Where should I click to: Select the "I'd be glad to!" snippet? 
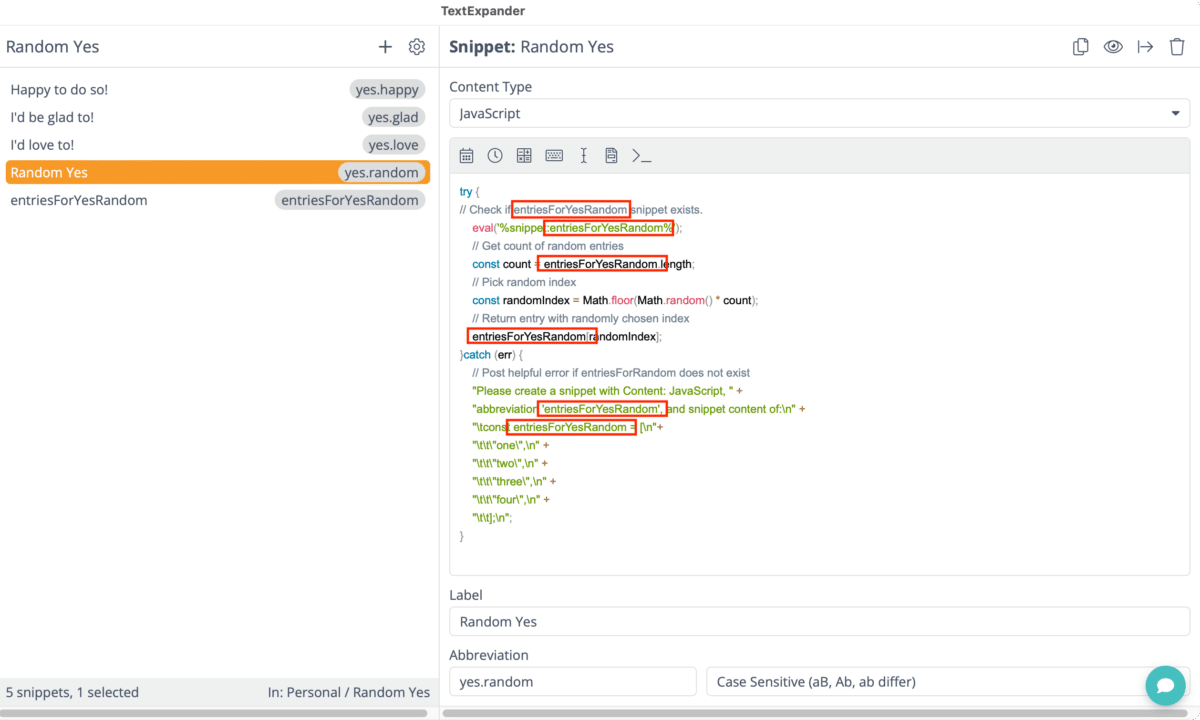(217, 118)
